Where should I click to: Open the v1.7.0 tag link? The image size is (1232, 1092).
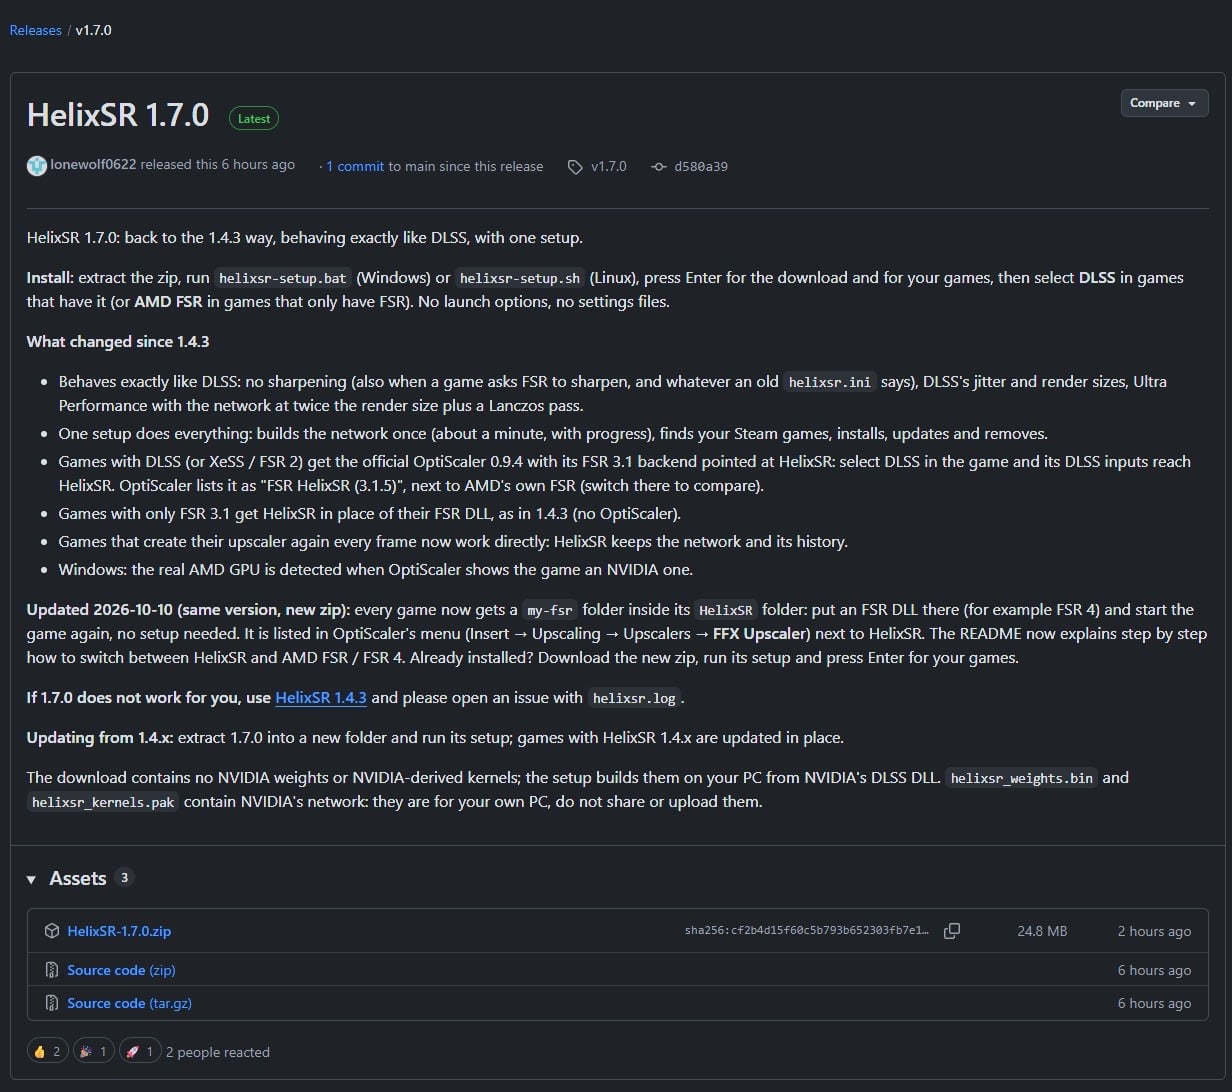(x=608, y=166)
